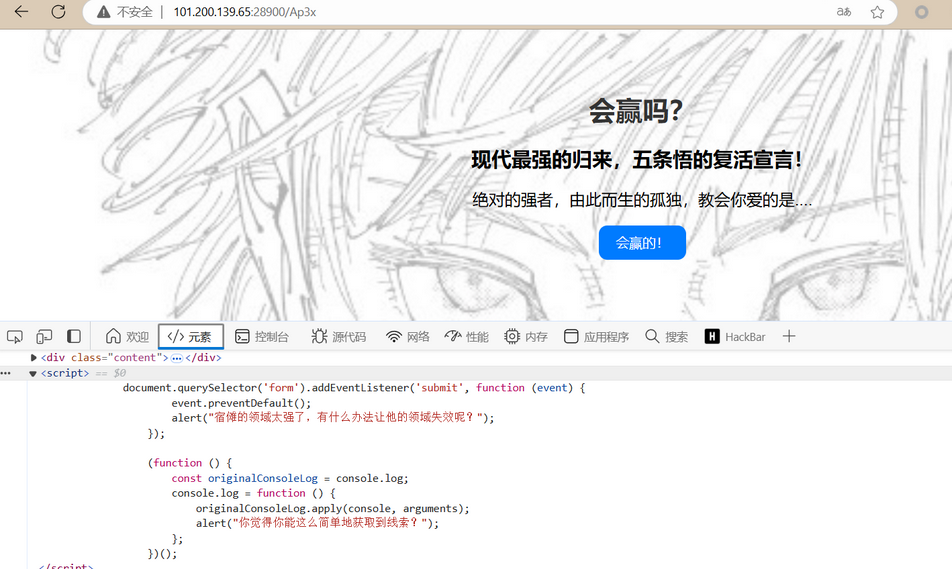The height and width of the screenshot is (569, 952).
Task: Add a new tool with the plus icon
Action: click(x=789, y=336)
